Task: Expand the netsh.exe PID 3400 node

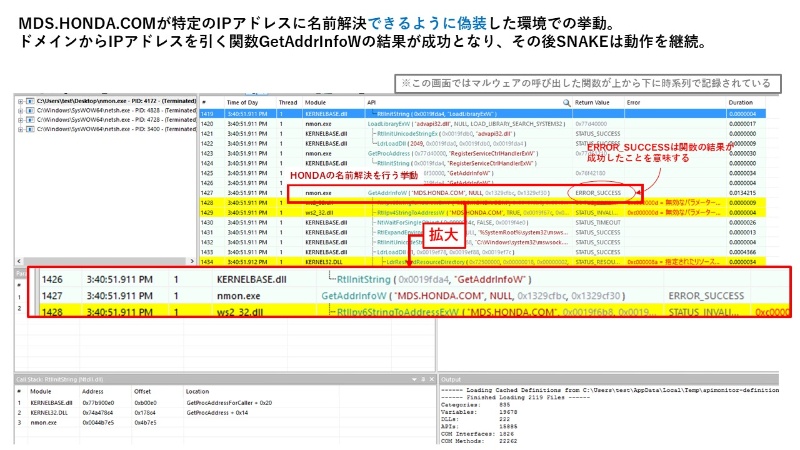Action: click(x=21, y=129)
